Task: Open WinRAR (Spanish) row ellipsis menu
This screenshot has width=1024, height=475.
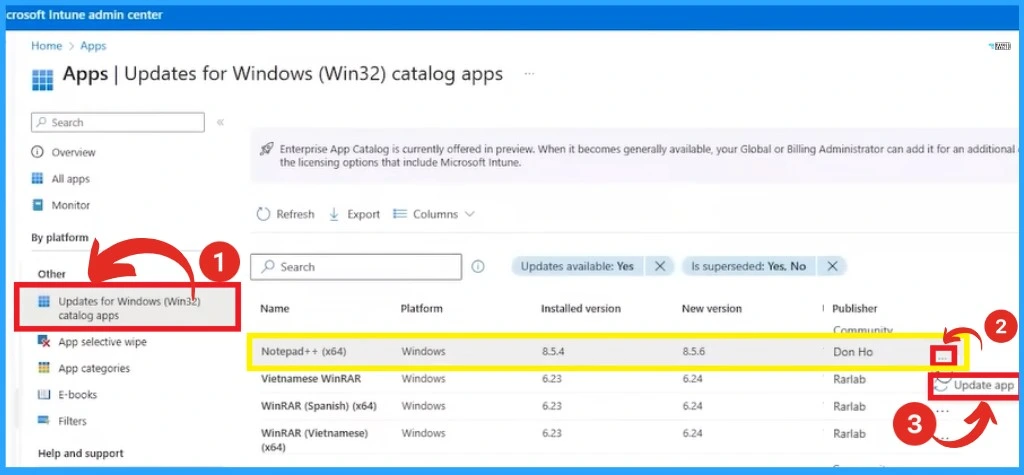Action: [942, 412]
